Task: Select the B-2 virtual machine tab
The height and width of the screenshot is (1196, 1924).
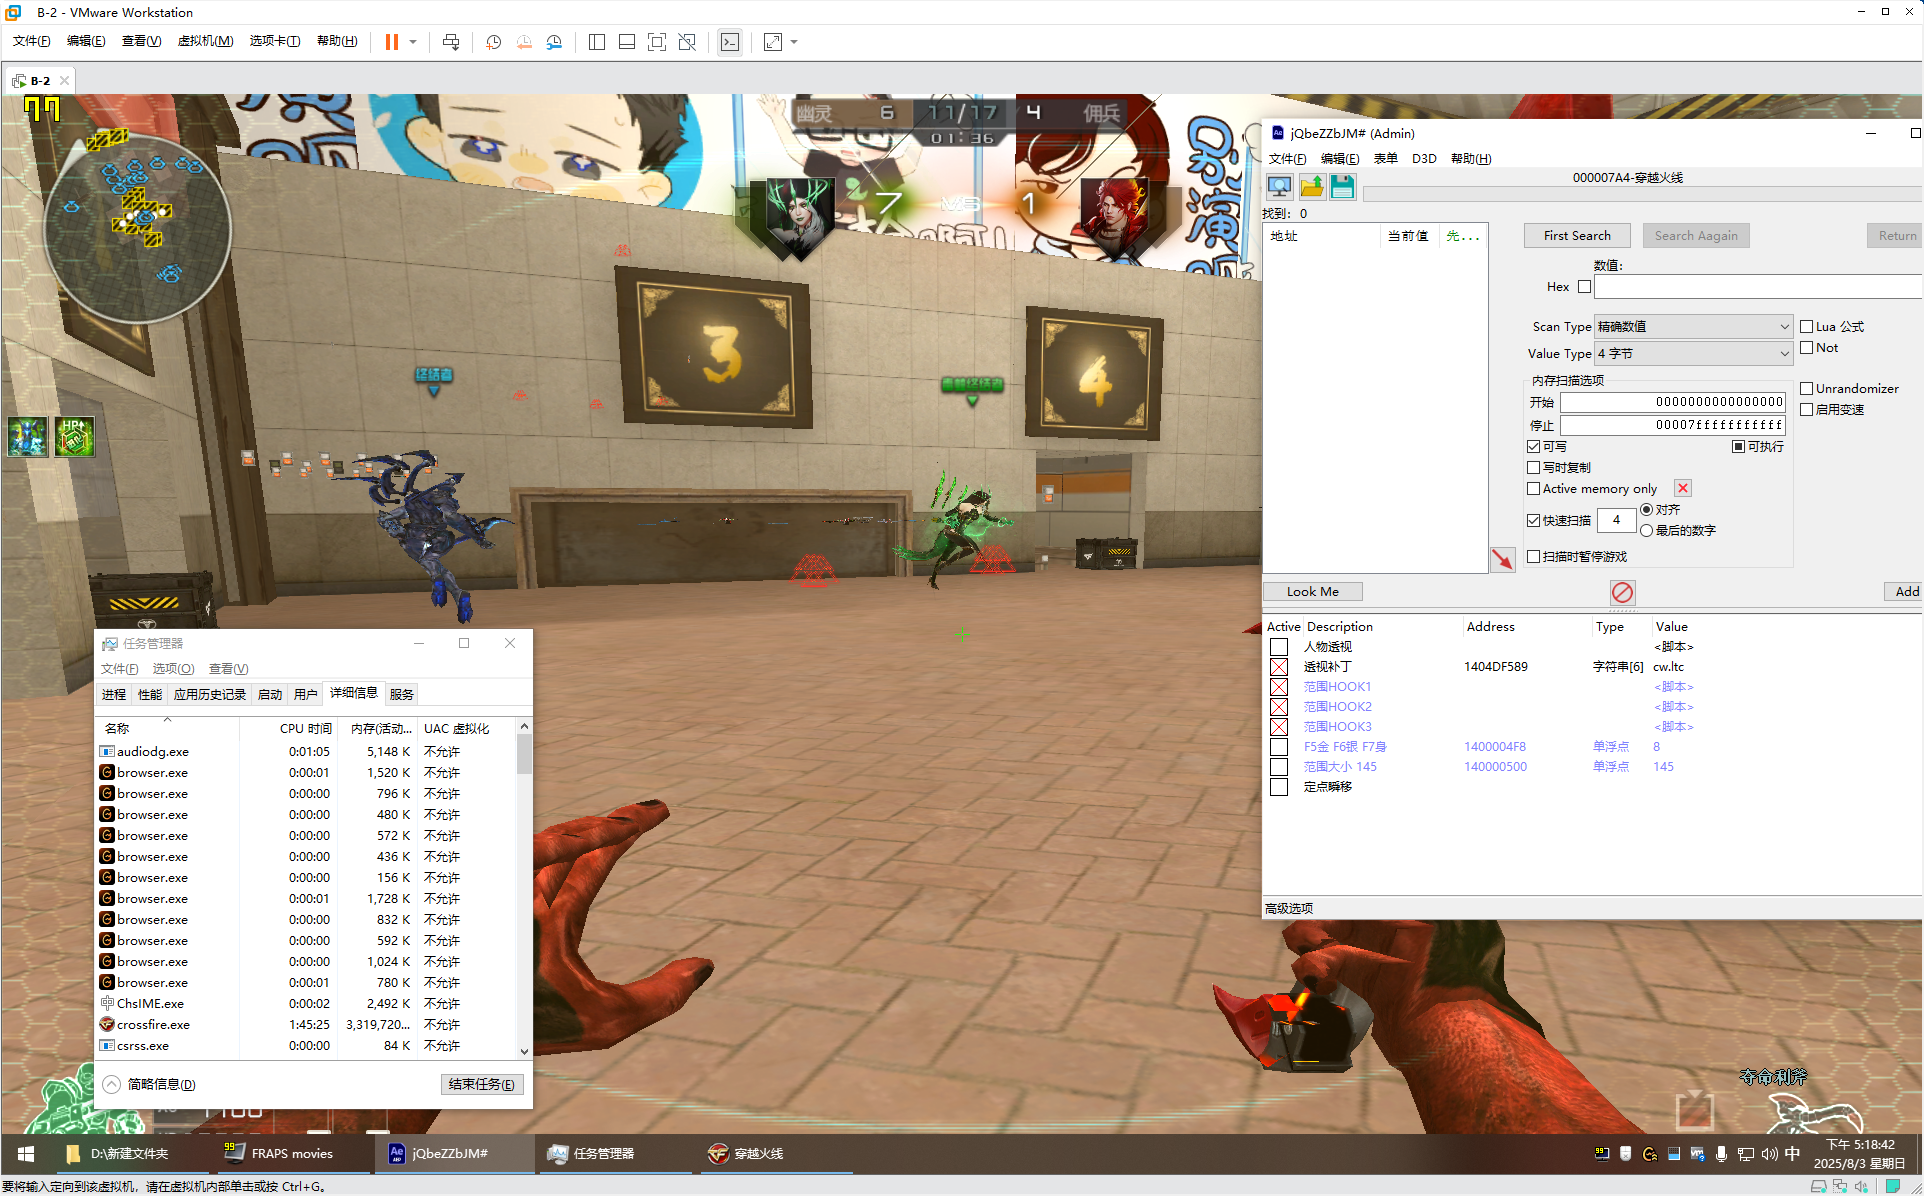Action: click(x=40, y=81)
